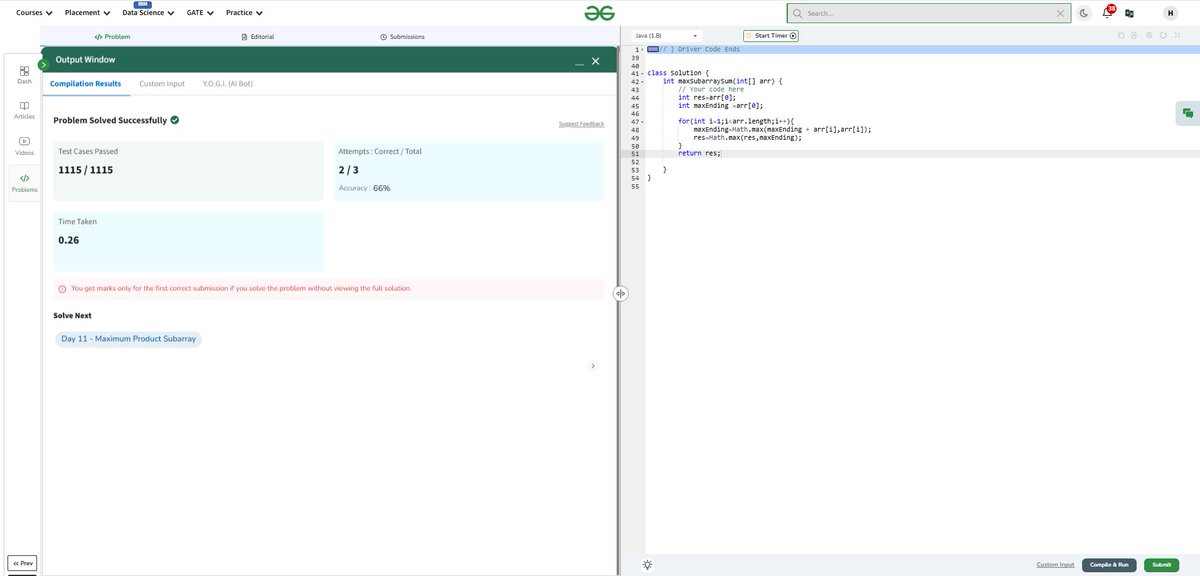Click inside the search input field

pos(928,14)
